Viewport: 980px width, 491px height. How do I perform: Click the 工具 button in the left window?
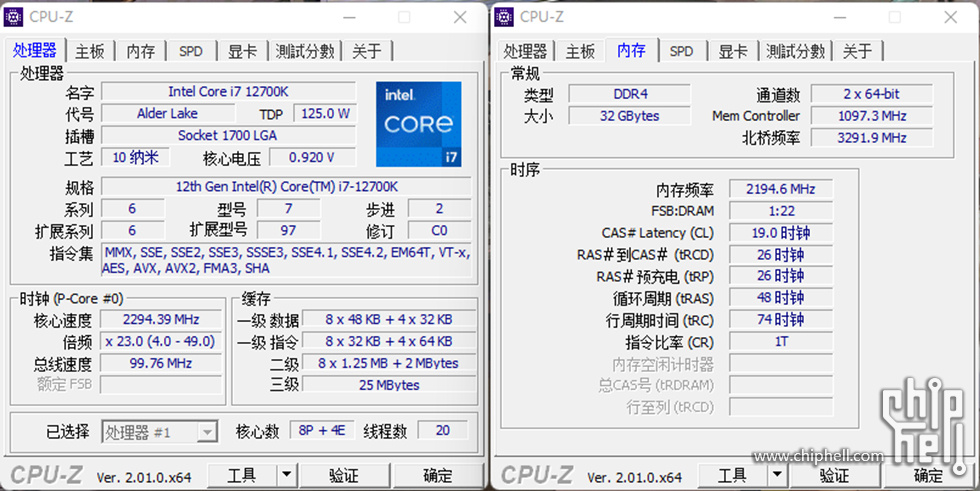coord(242,475)
